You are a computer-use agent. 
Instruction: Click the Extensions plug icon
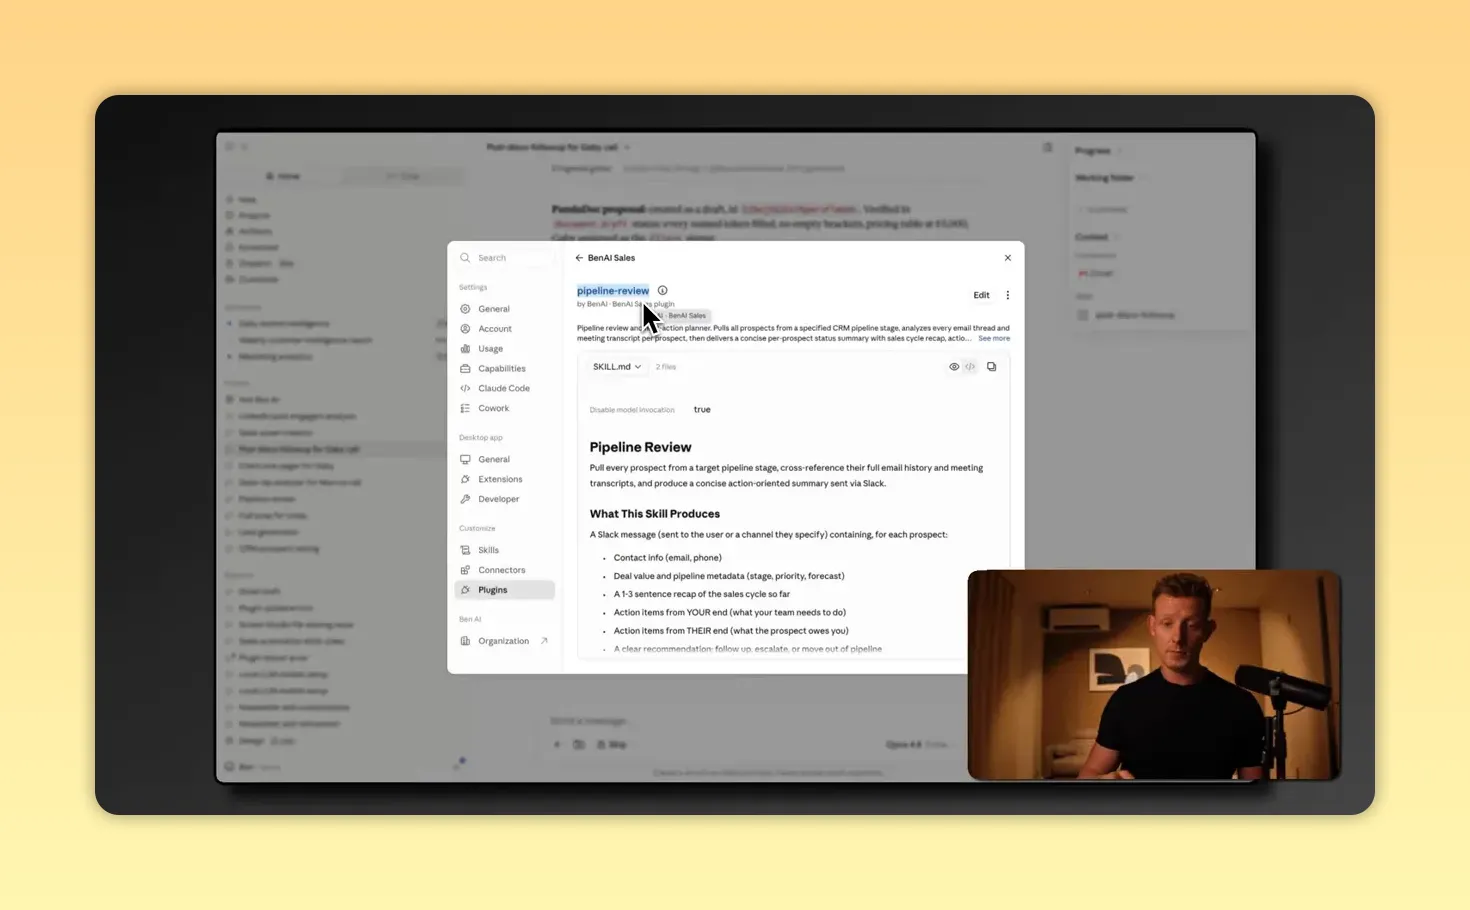point(465,479)
